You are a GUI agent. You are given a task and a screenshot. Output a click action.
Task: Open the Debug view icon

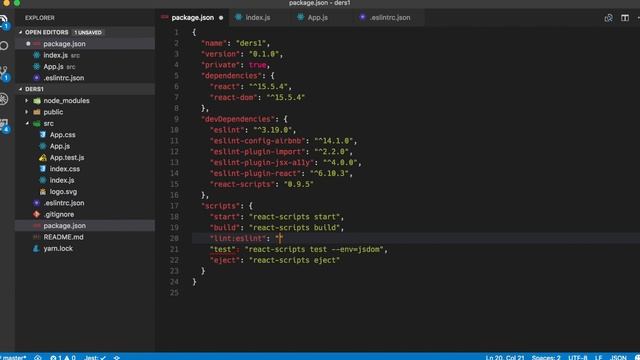point(4,99)
